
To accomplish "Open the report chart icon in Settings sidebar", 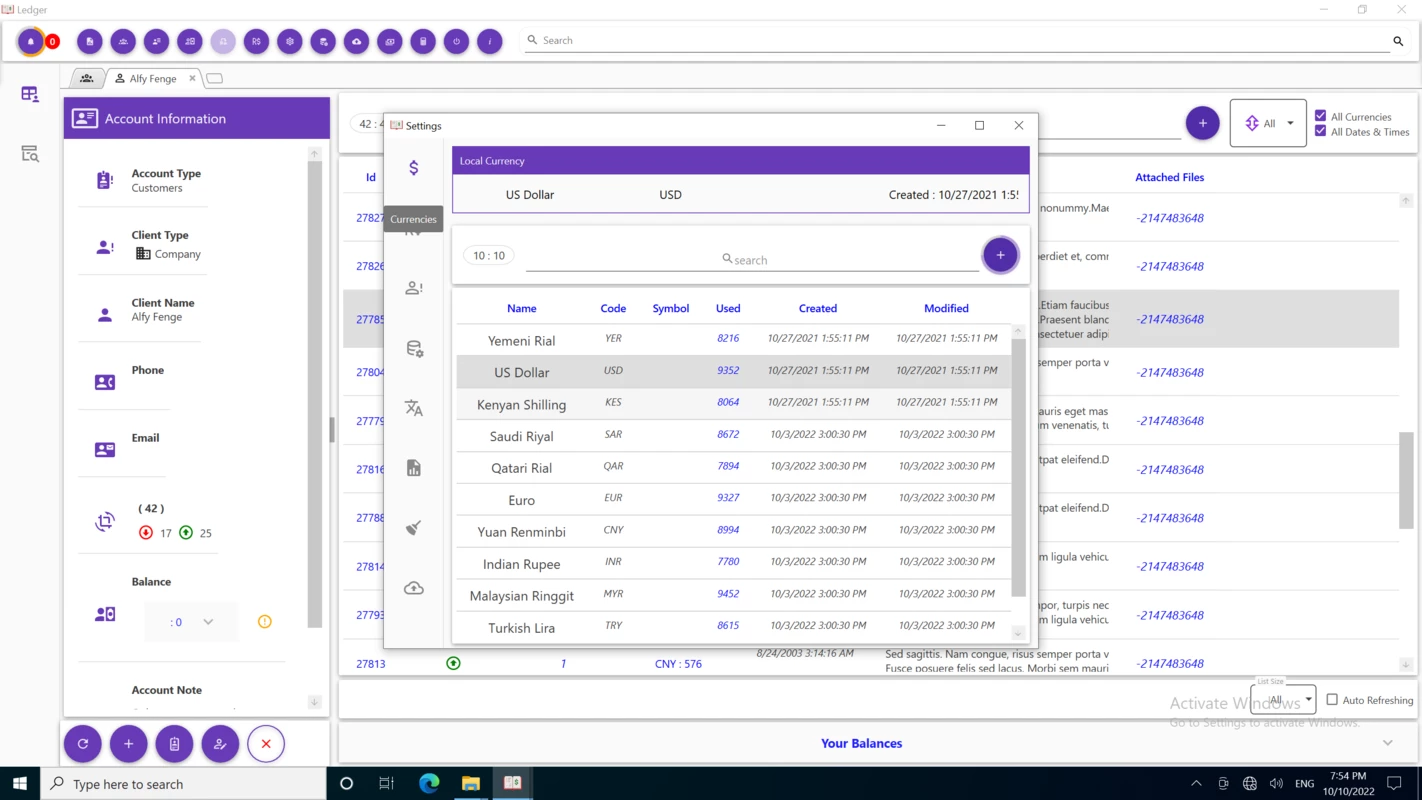I will pos(414,468).
